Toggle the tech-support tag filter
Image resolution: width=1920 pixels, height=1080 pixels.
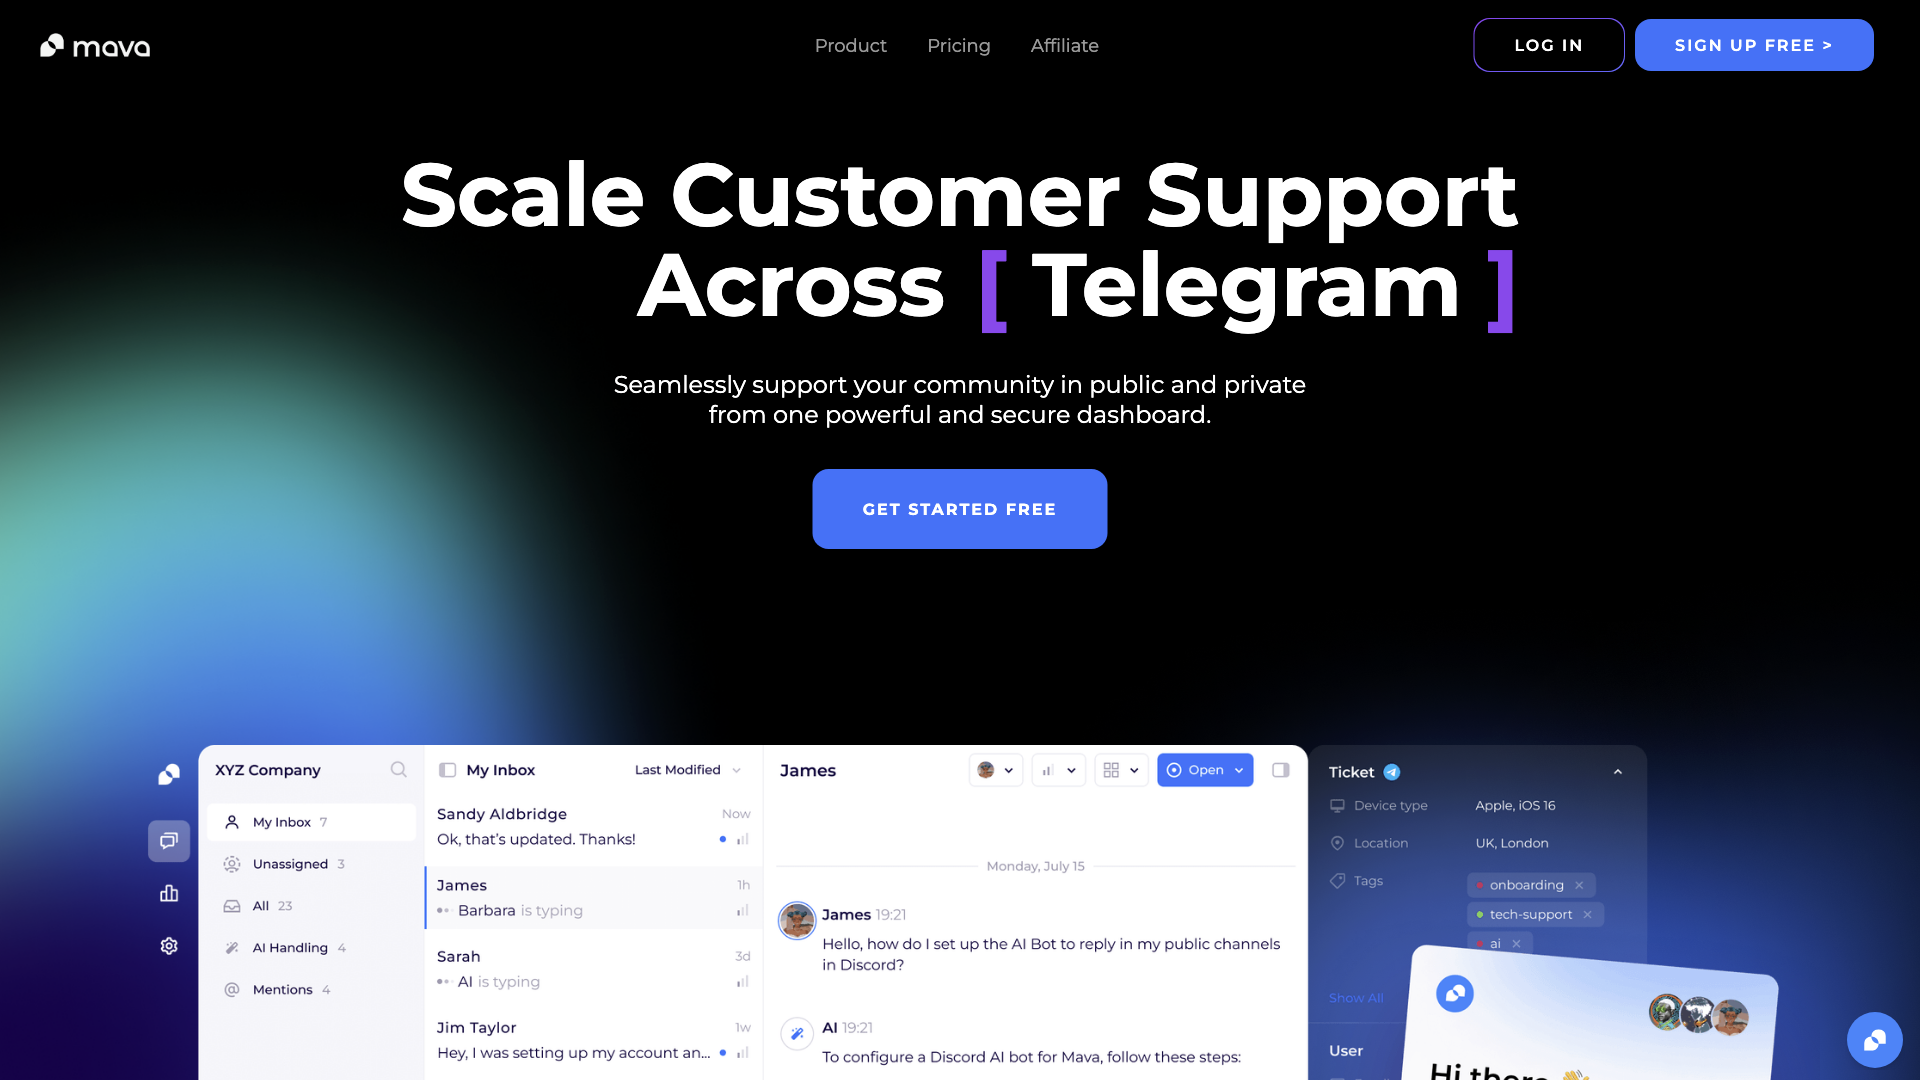click(x=1531, y=914)
